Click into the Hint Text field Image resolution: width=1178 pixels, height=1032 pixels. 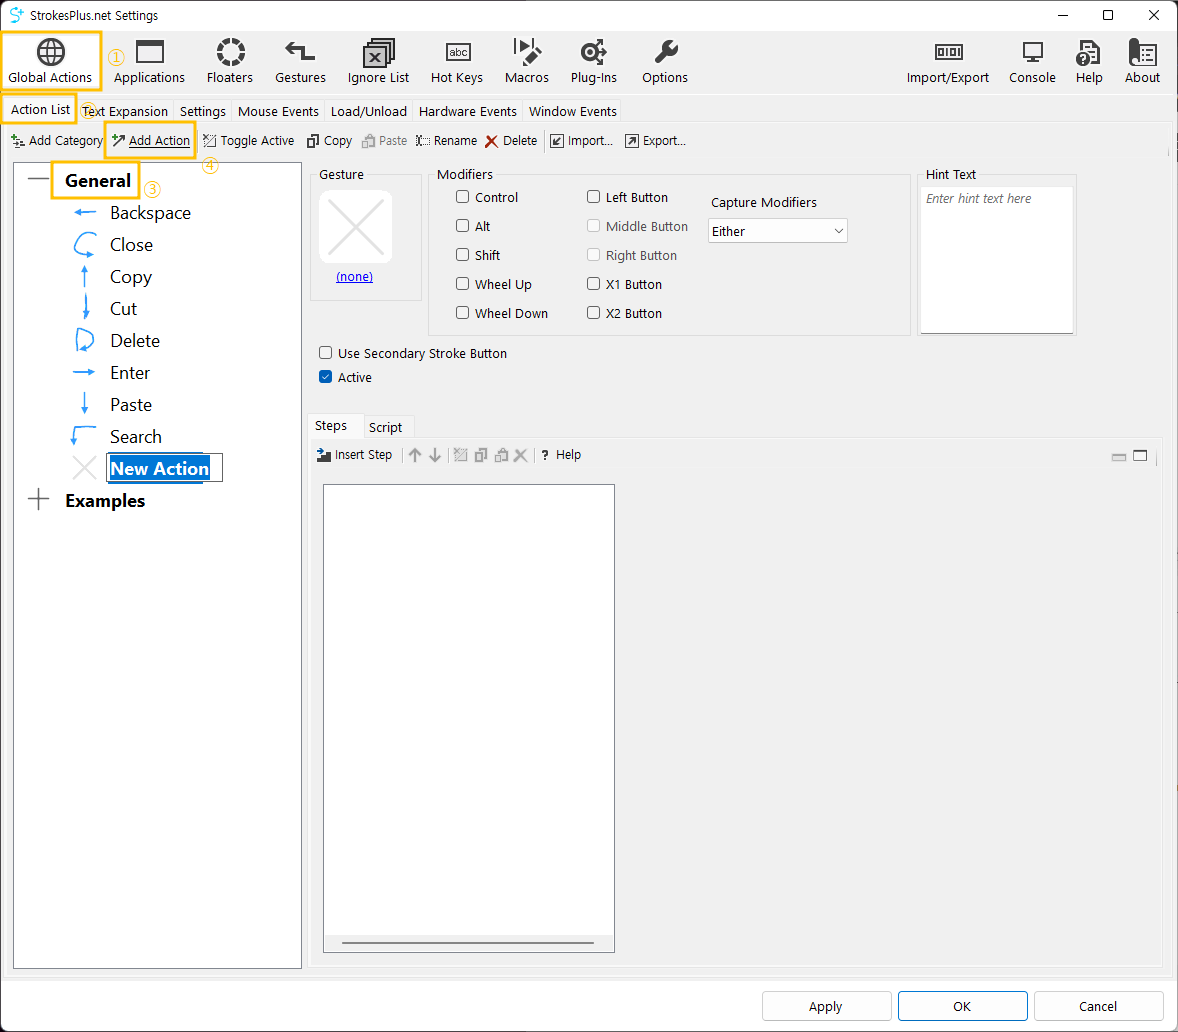click(x=997, y=260)
